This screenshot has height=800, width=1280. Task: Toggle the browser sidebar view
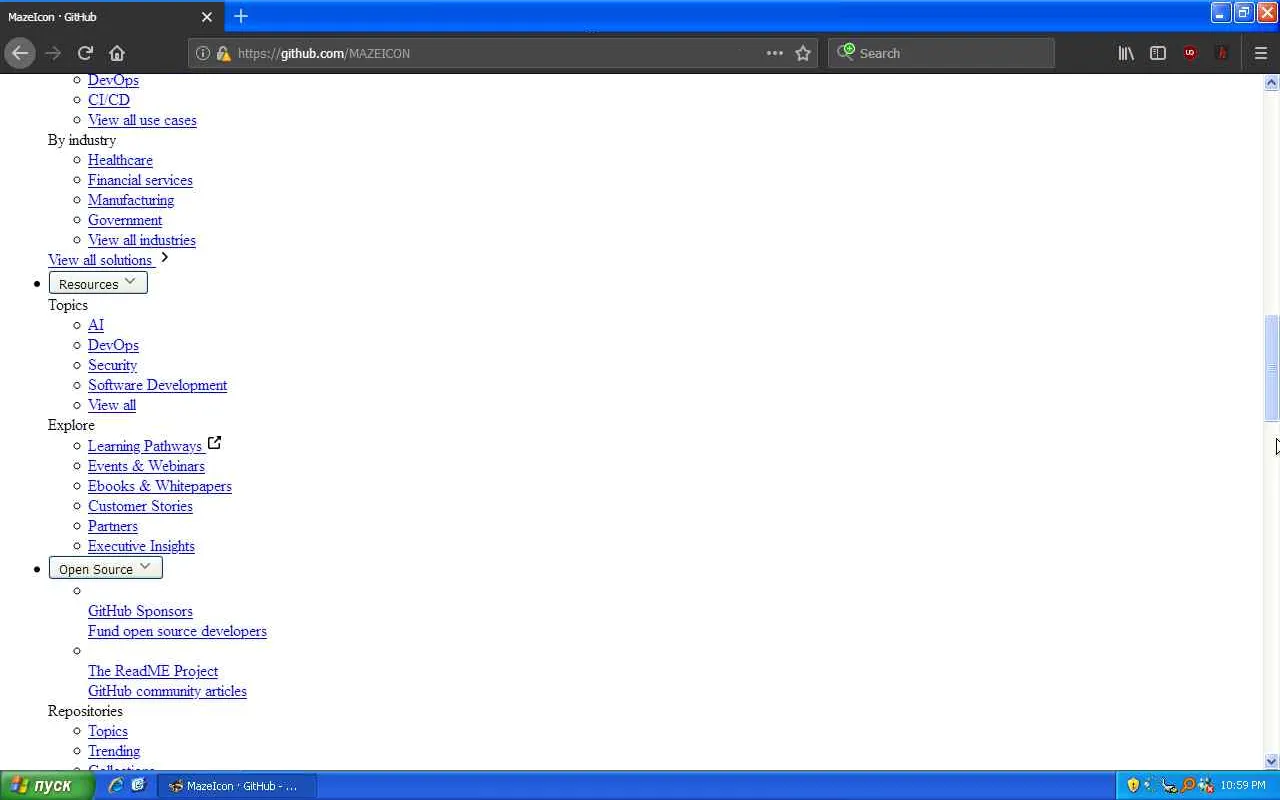click(x=1158, y=53)
